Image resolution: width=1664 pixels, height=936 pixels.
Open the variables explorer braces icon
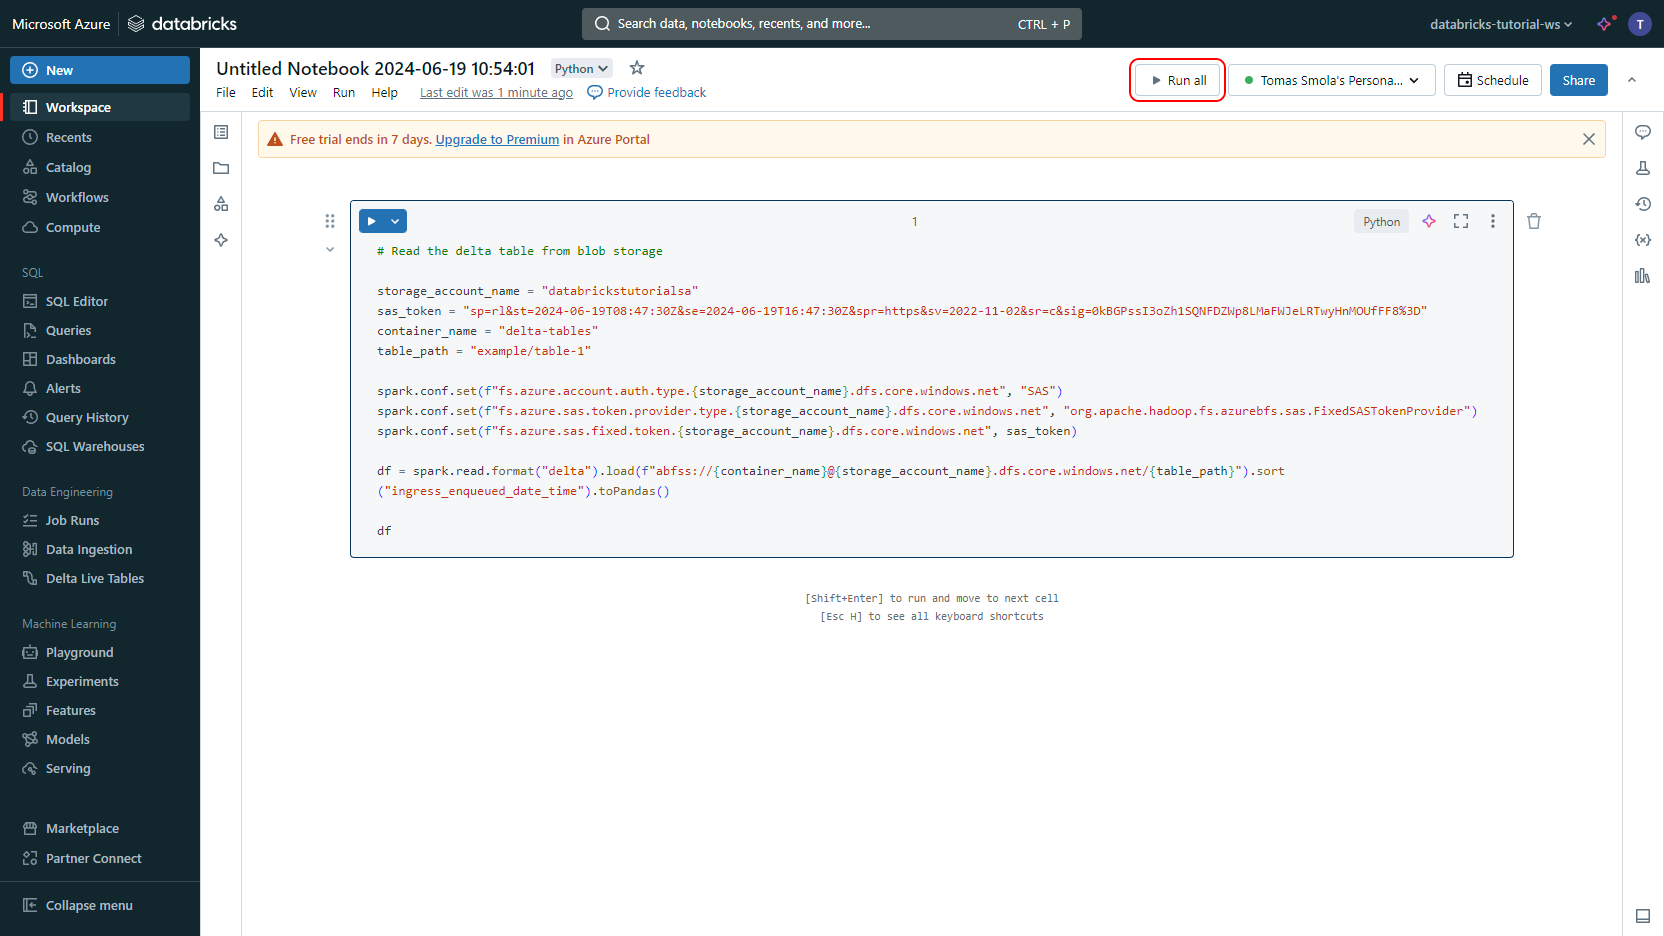pos(1643,240)
